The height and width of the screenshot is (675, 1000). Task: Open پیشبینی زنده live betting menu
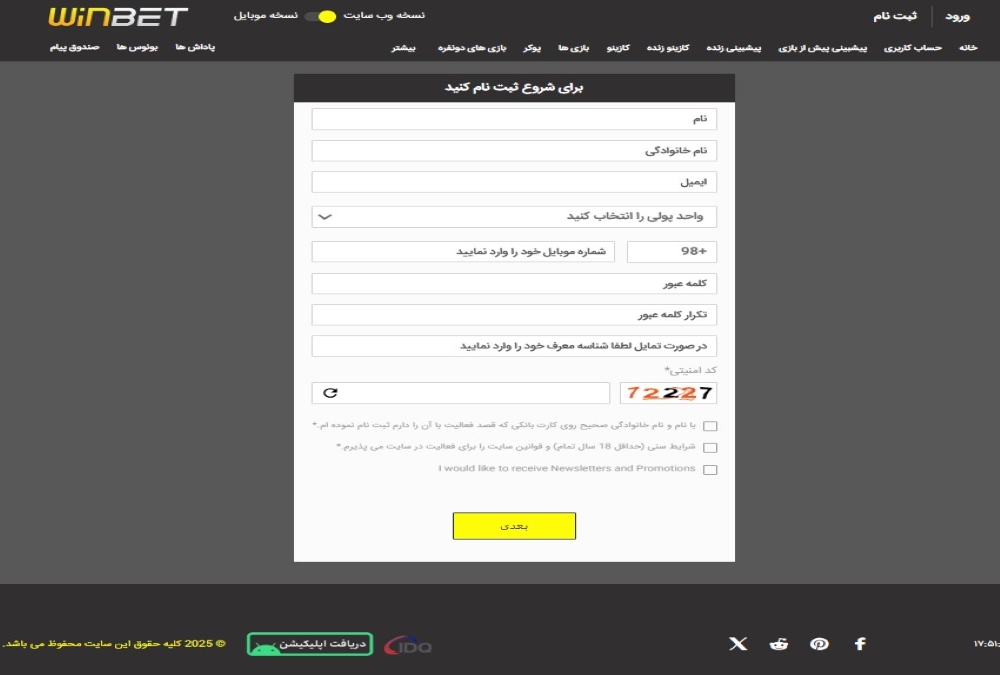[733, 48]
